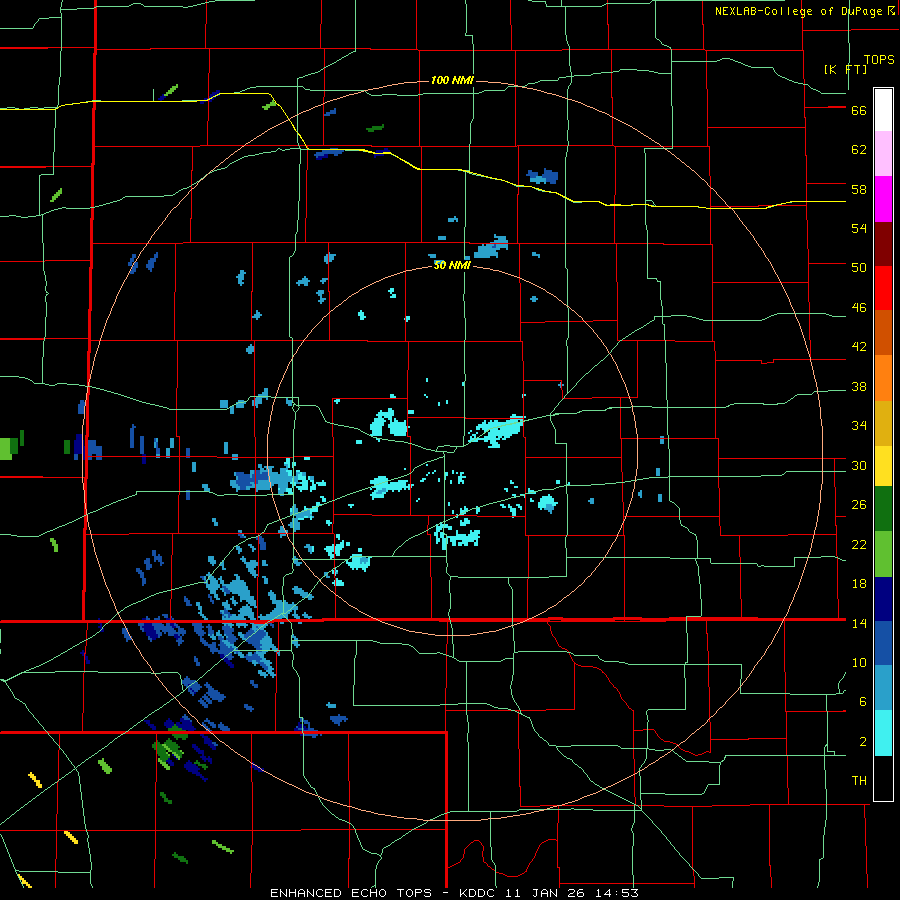900x900 pixels.
Task: Click the legend value '58'
Action: coord(859,189)
